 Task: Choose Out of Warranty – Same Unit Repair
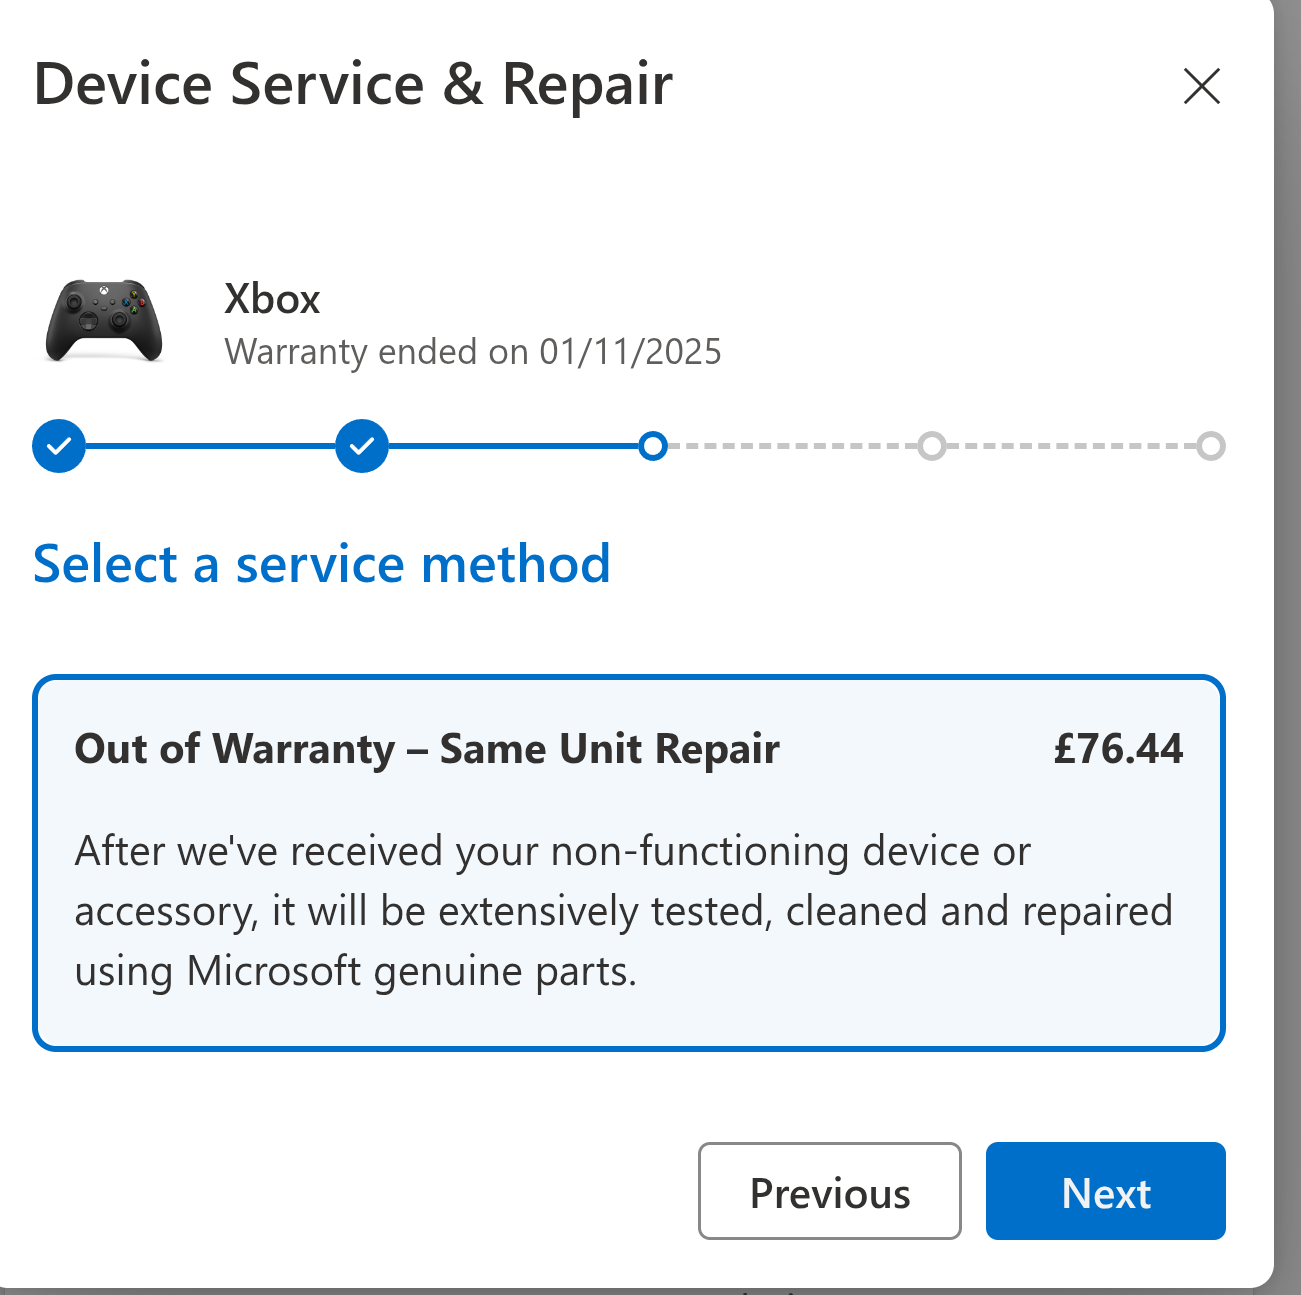pos(629,863)
